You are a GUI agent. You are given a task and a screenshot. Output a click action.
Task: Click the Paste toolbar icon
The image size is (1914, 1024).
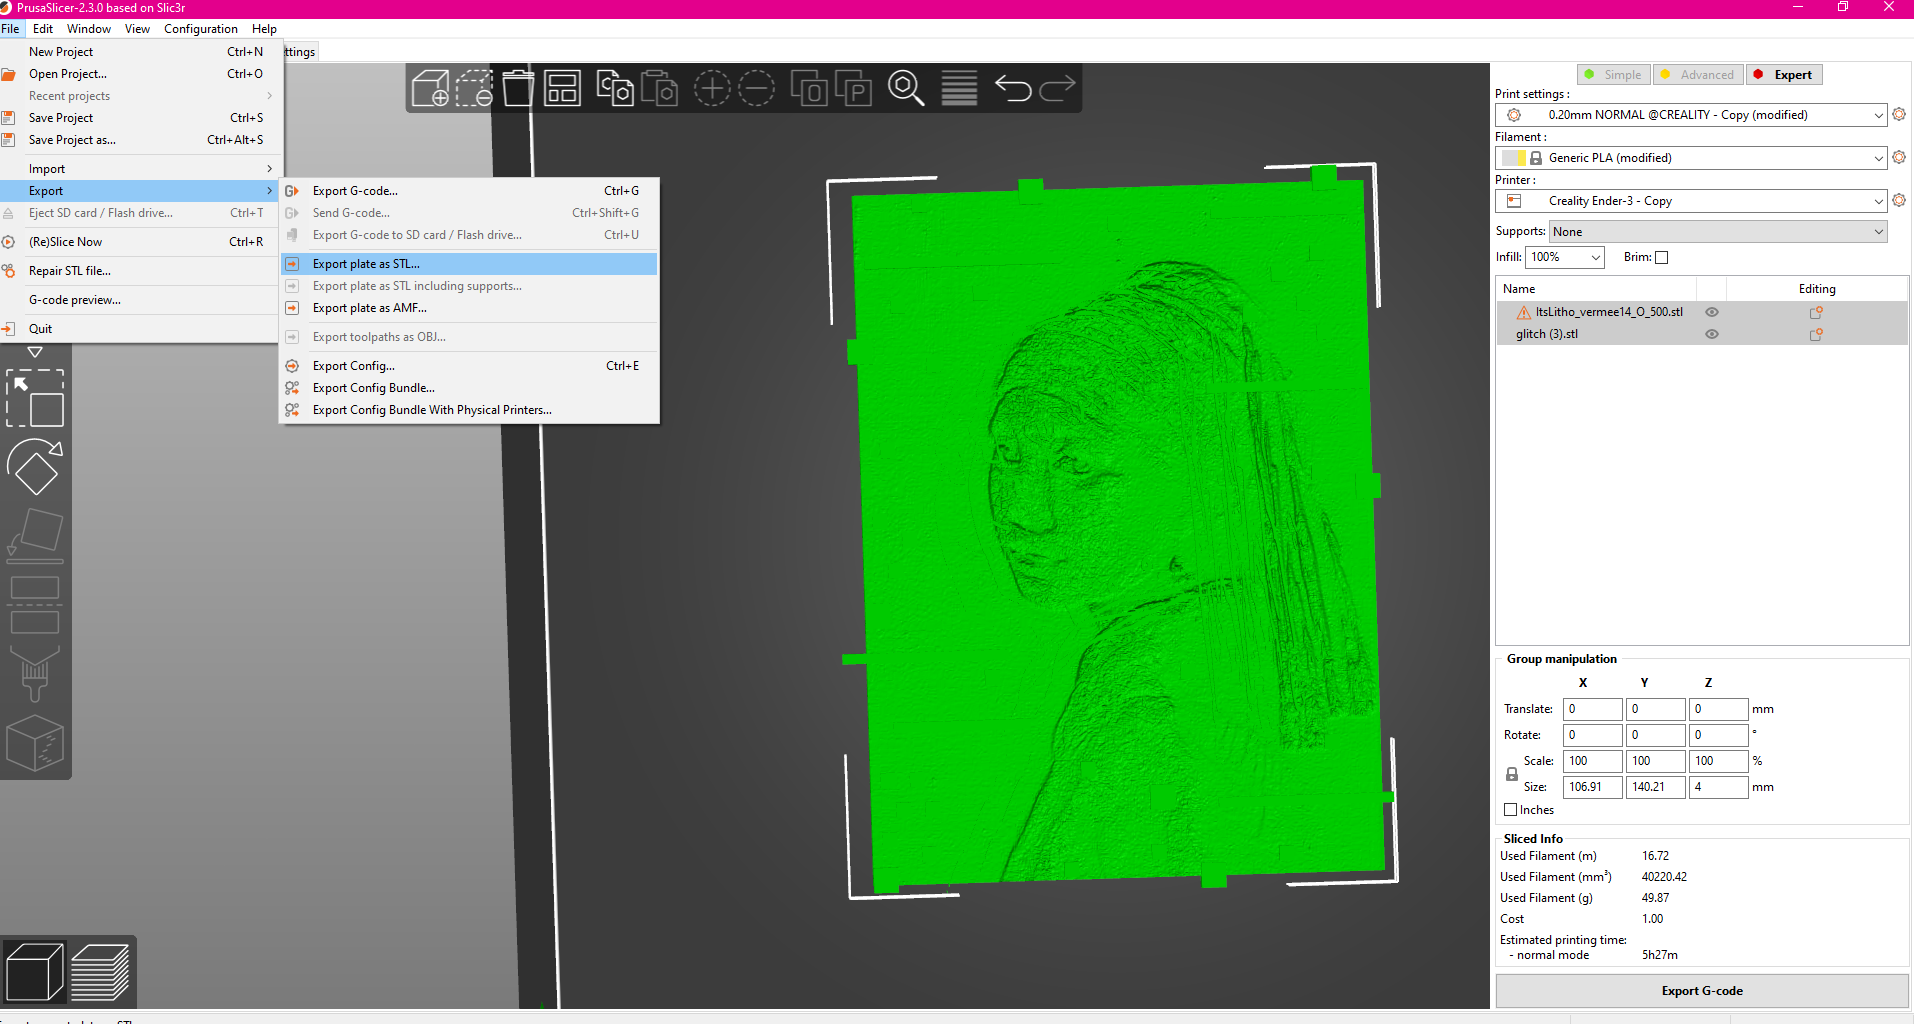[x=659, y=88]
